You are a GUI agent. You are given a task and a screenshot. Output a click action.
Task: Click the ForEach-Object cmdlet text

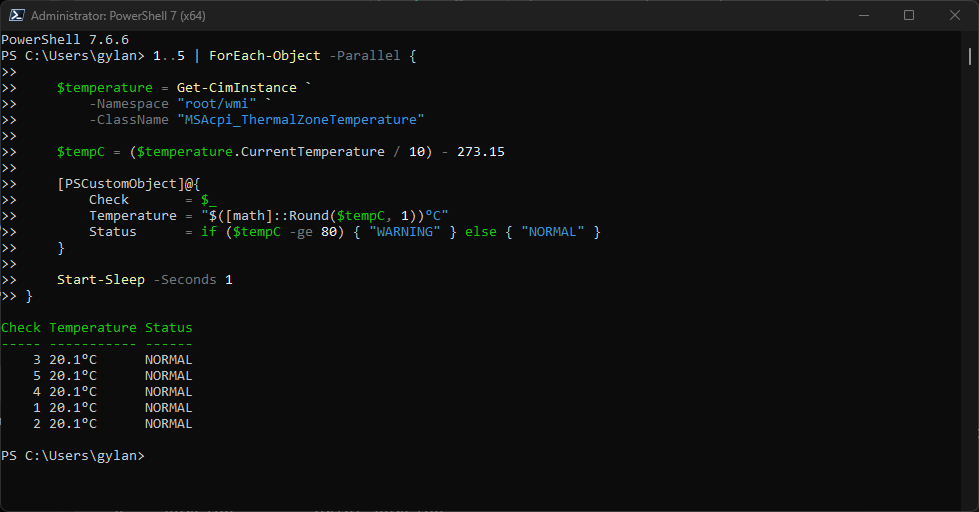(x=265, y=56)
